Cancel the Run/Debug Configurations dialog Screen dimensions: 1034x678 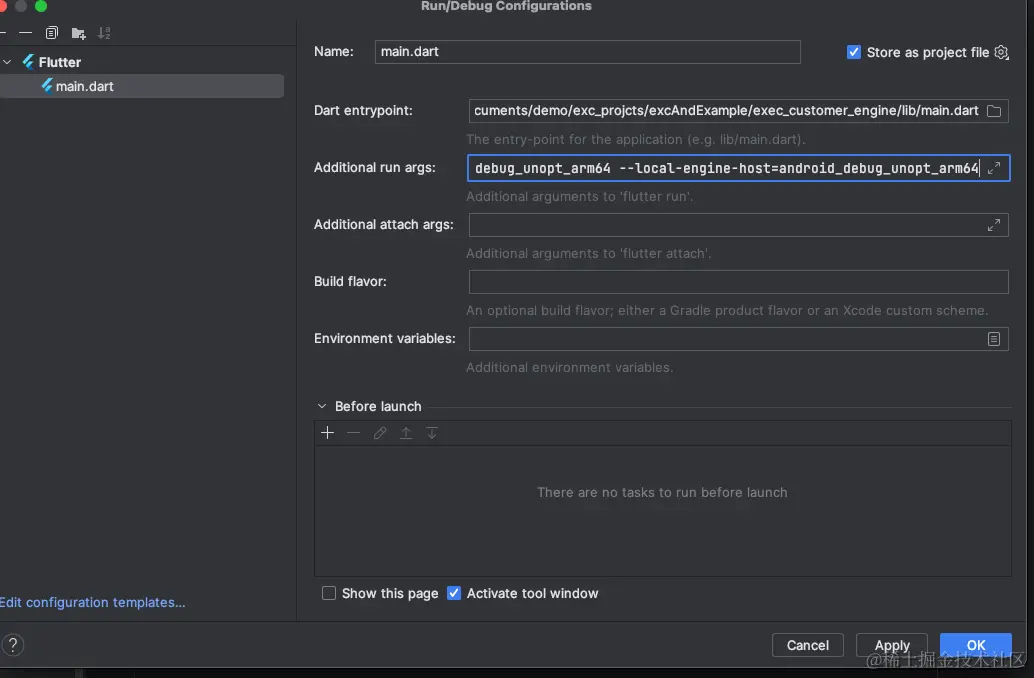click(808, 645)
